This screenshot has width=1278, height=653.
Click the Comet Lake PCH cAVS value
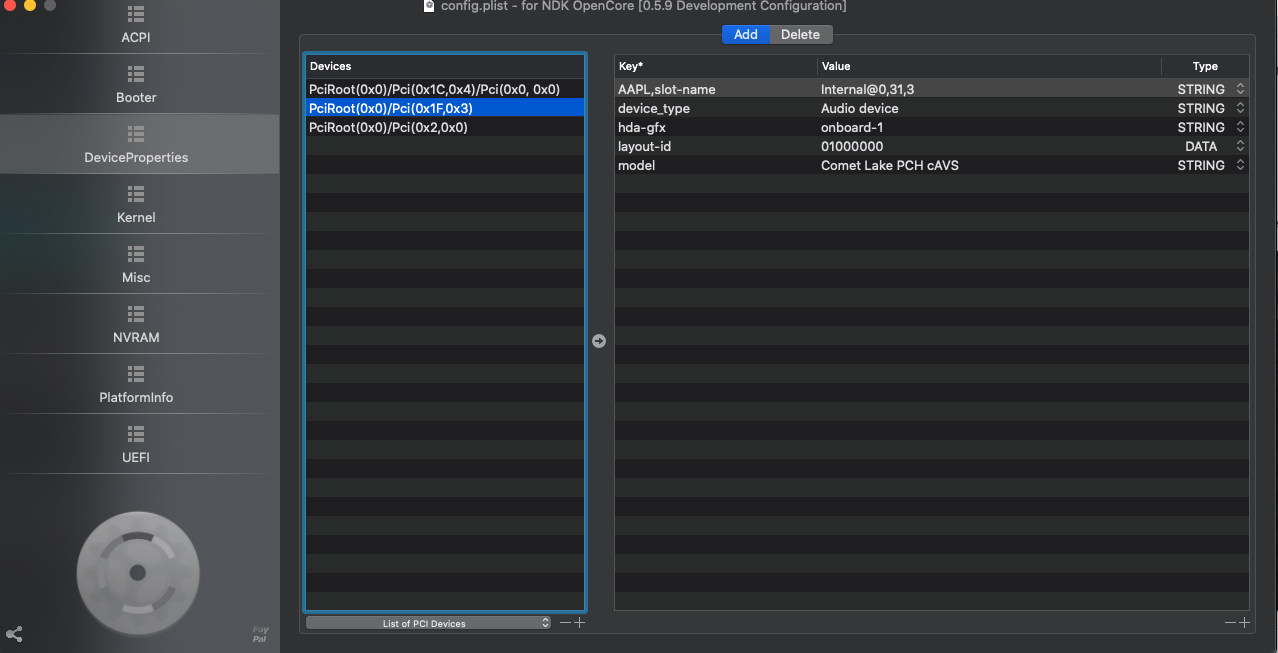889,165
